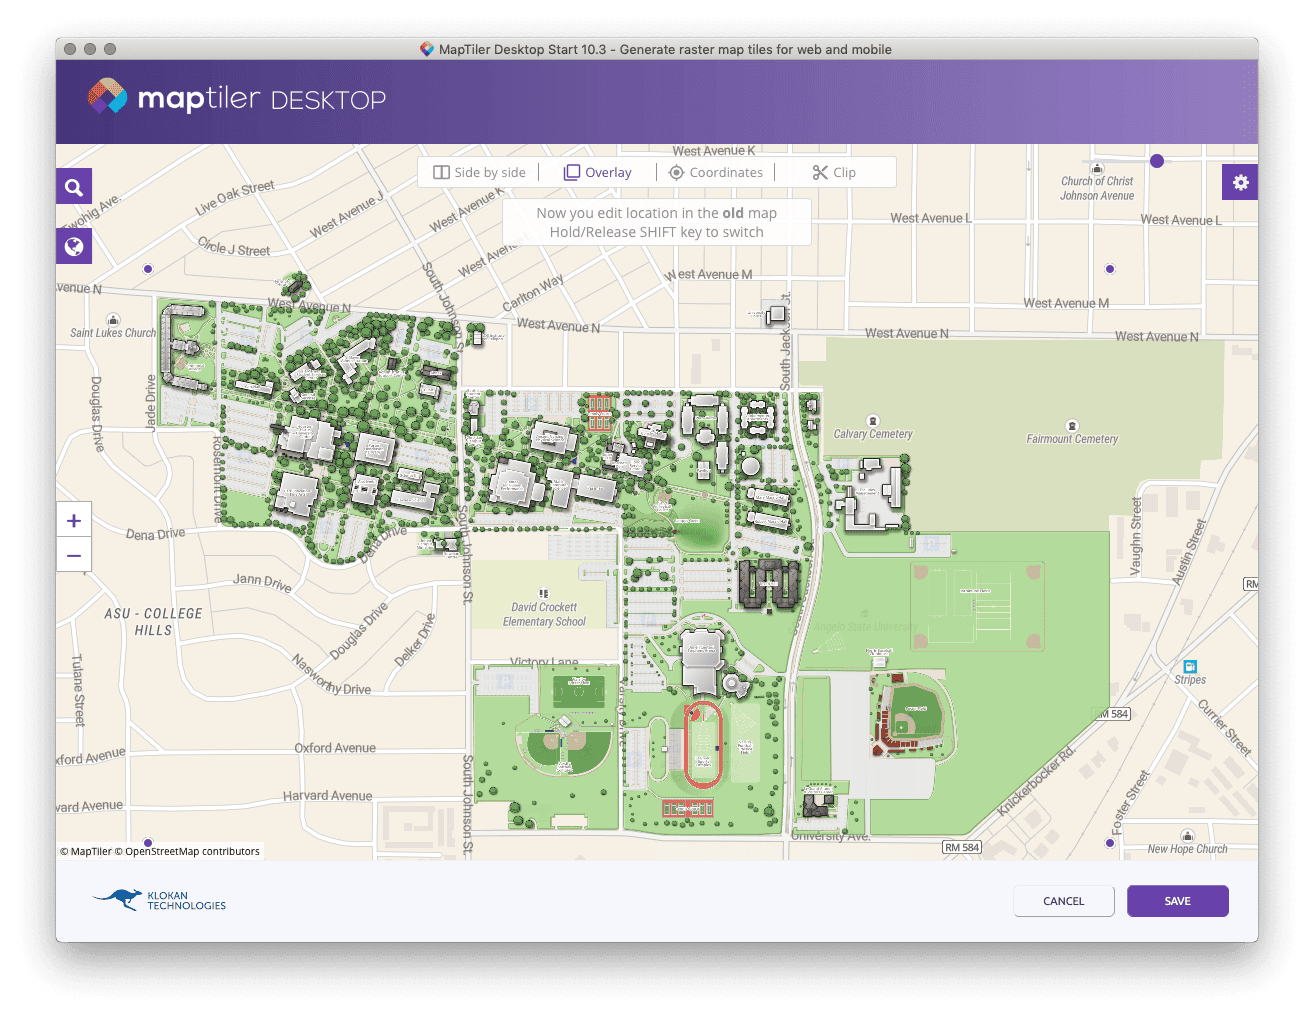
Task: Click the Harvard Avenue street label
Action: [327, 796]
